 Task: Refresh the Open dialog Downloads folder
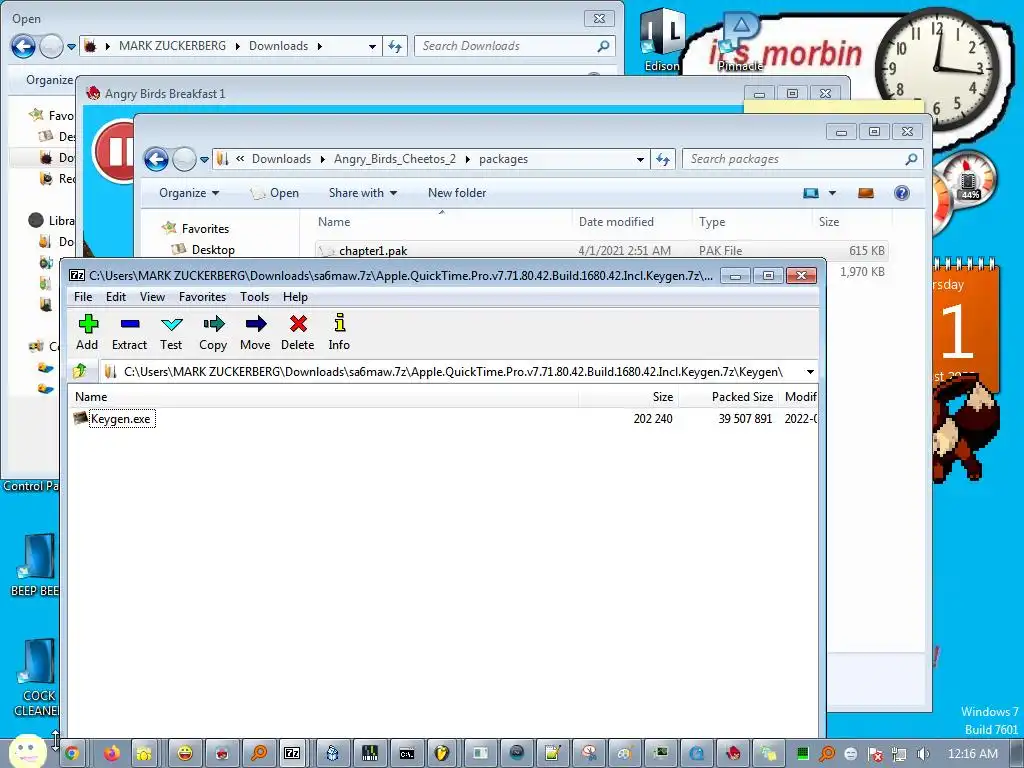point(395,46)
